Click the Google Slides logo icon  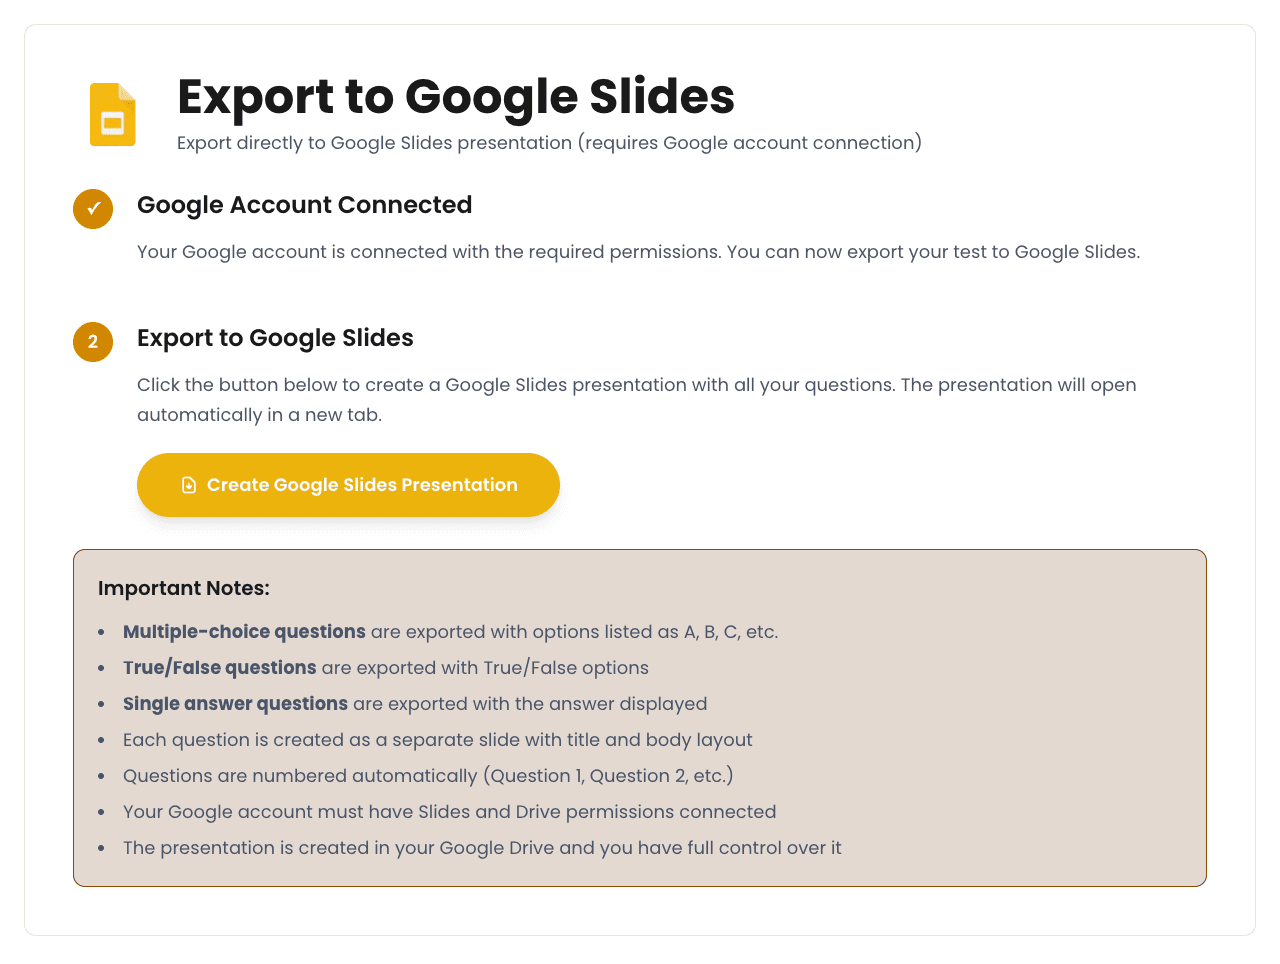(x=112, y=113)
